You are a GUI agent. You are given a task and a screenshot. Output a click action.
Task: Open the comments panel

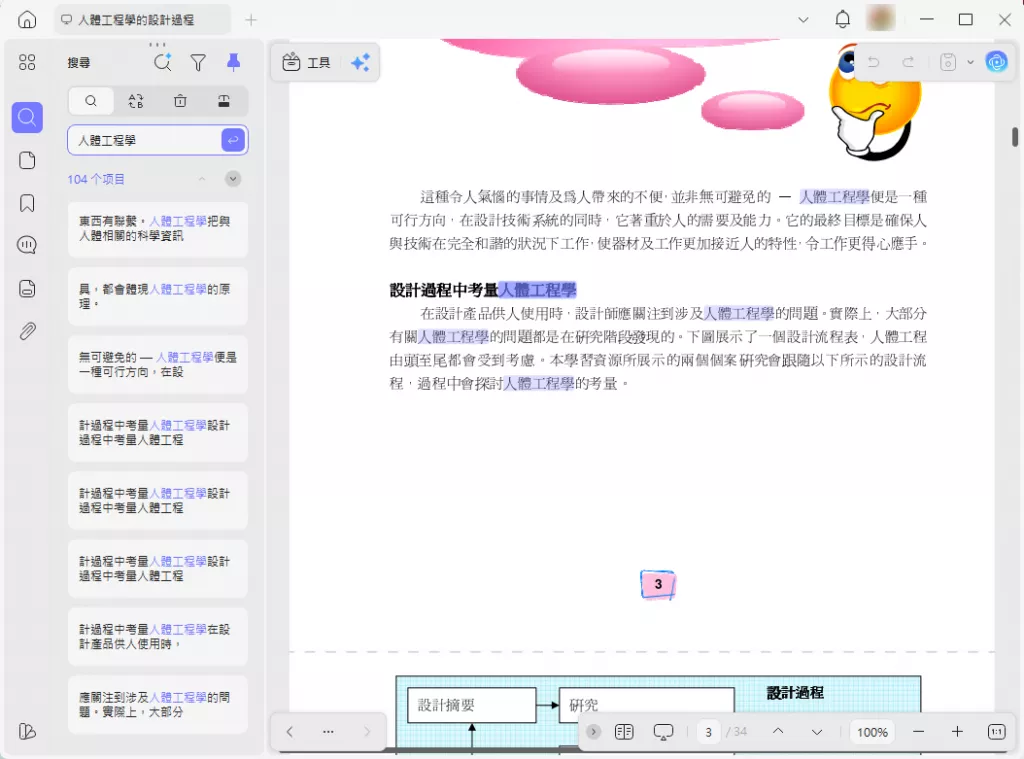pos(27,244)
